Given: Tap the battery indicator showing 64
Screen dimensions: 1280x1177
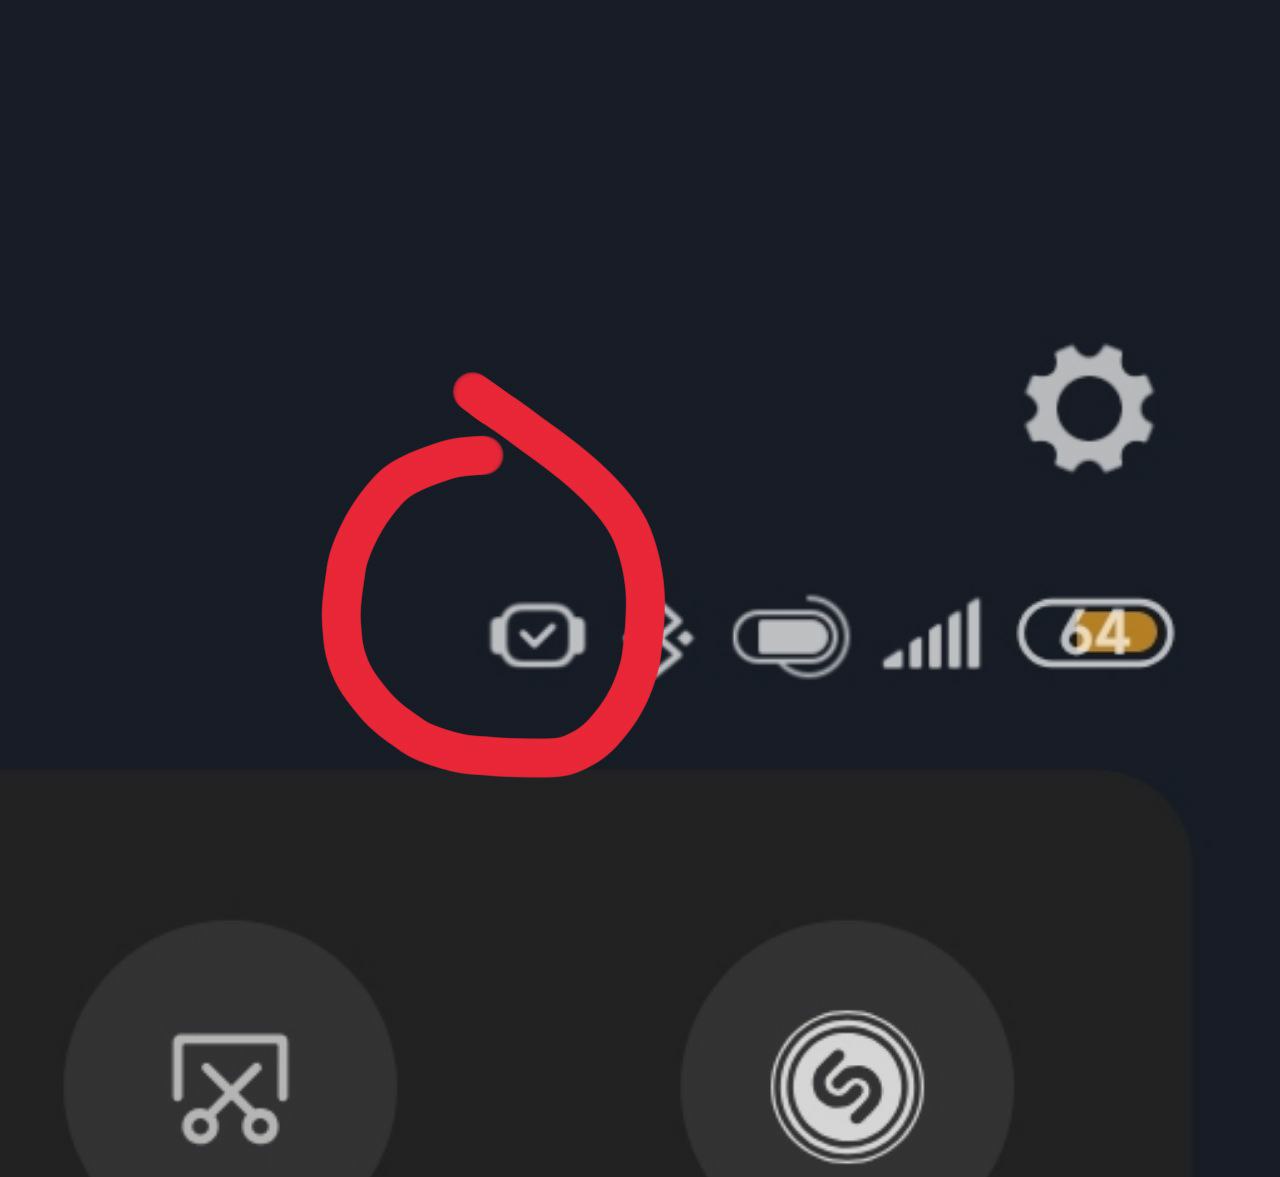Looking at the screenshot, I should 1095,633.
